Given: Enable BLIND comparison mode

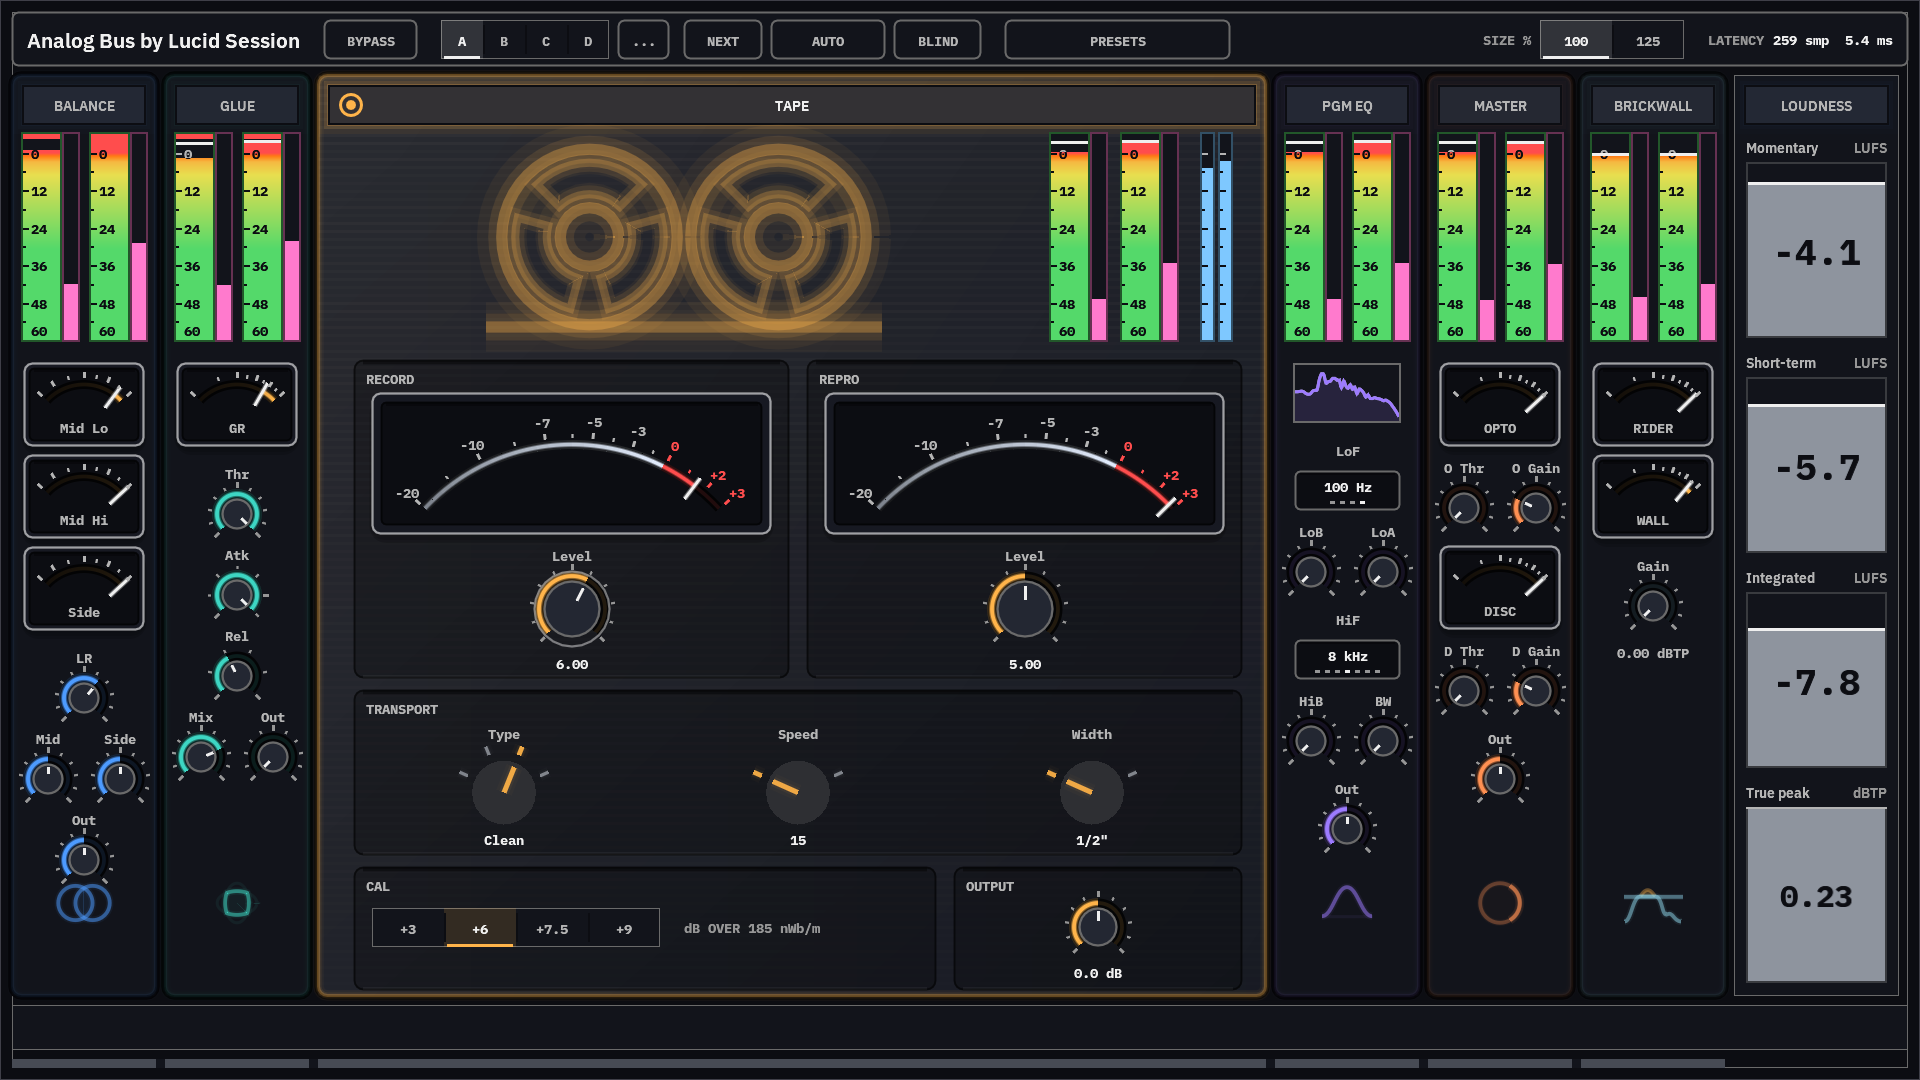Looking at the screenshot, I should tap(938, 41).
